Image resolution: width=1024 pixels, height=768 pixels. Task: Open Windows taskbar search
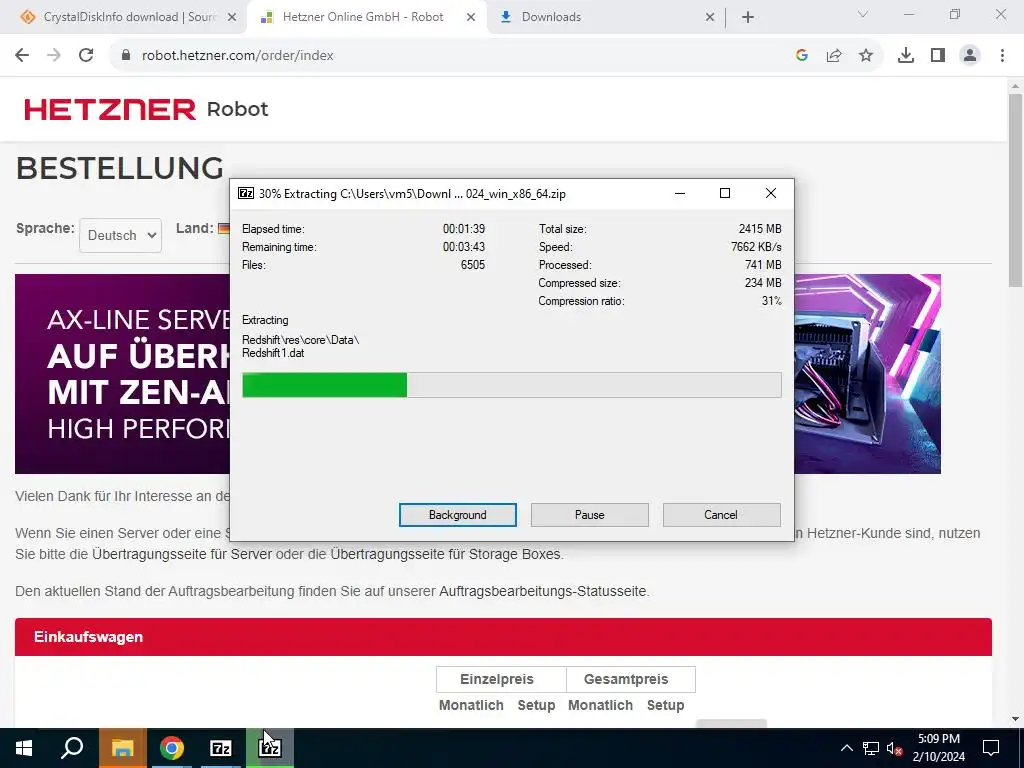(72, 748)
